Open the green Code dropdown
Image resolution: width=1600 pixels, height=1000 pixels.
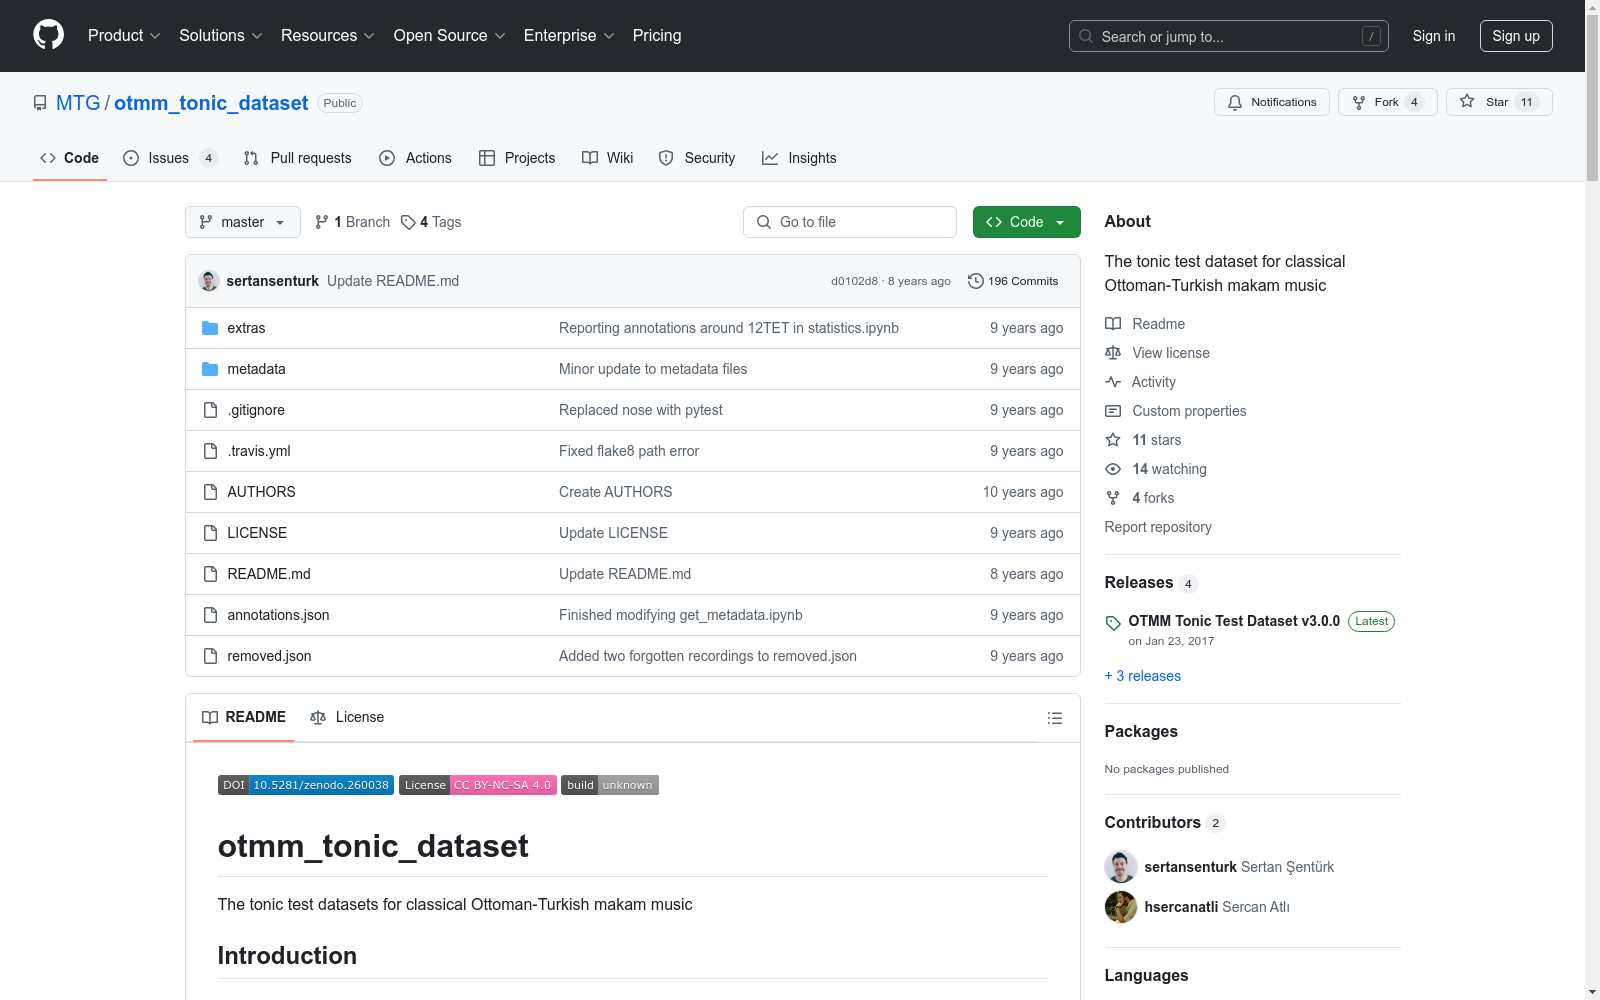1026,222
